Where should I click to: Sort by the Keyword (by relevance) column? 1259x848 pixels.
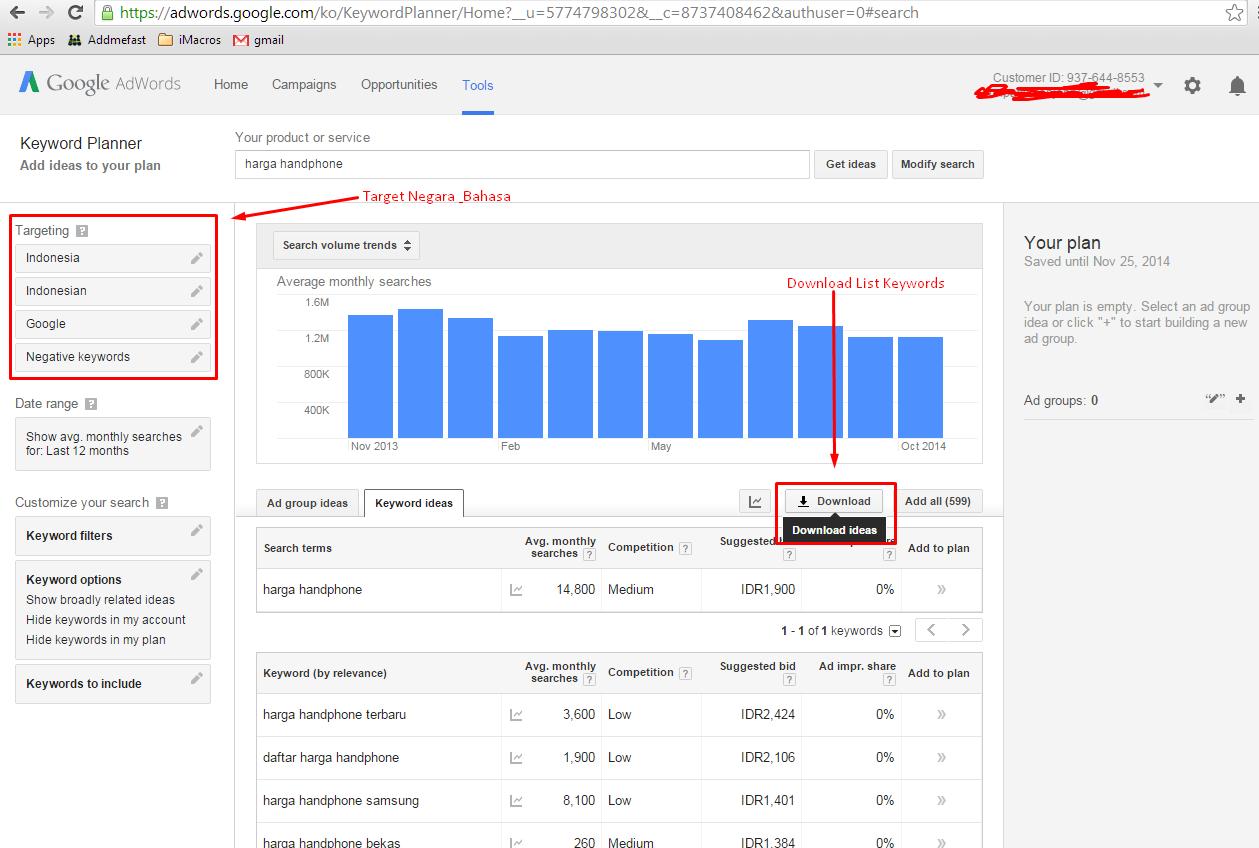tap(325, 673)
